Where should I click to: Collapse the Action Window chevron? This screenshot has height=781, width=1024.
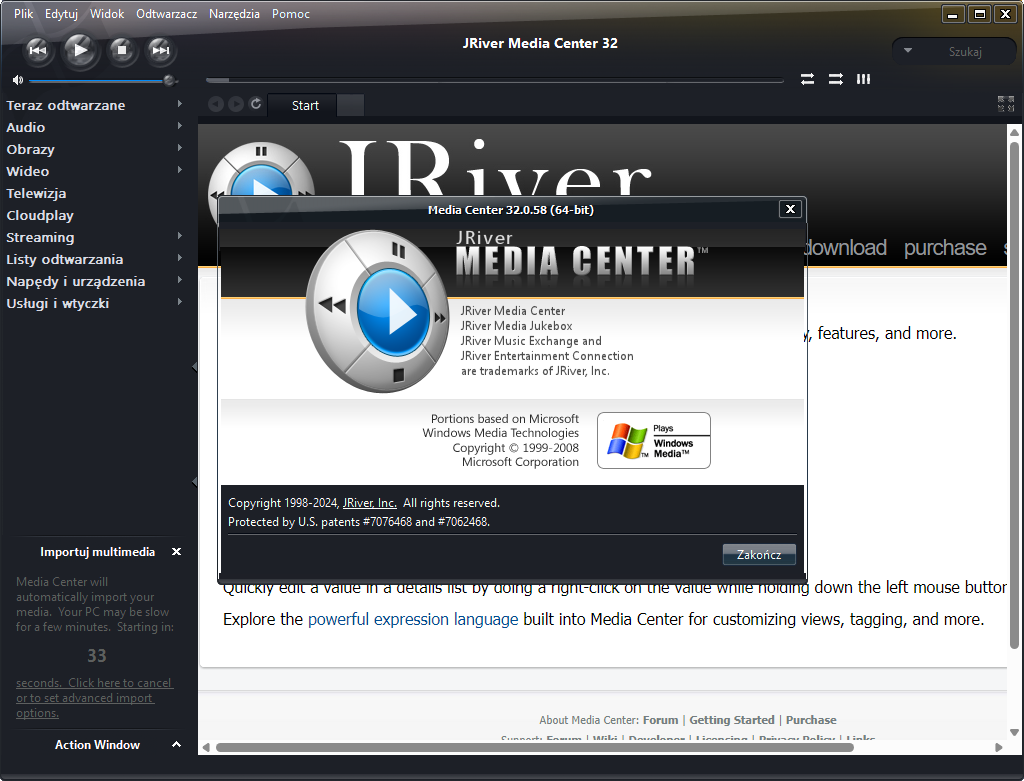click(x=176, y=744)
